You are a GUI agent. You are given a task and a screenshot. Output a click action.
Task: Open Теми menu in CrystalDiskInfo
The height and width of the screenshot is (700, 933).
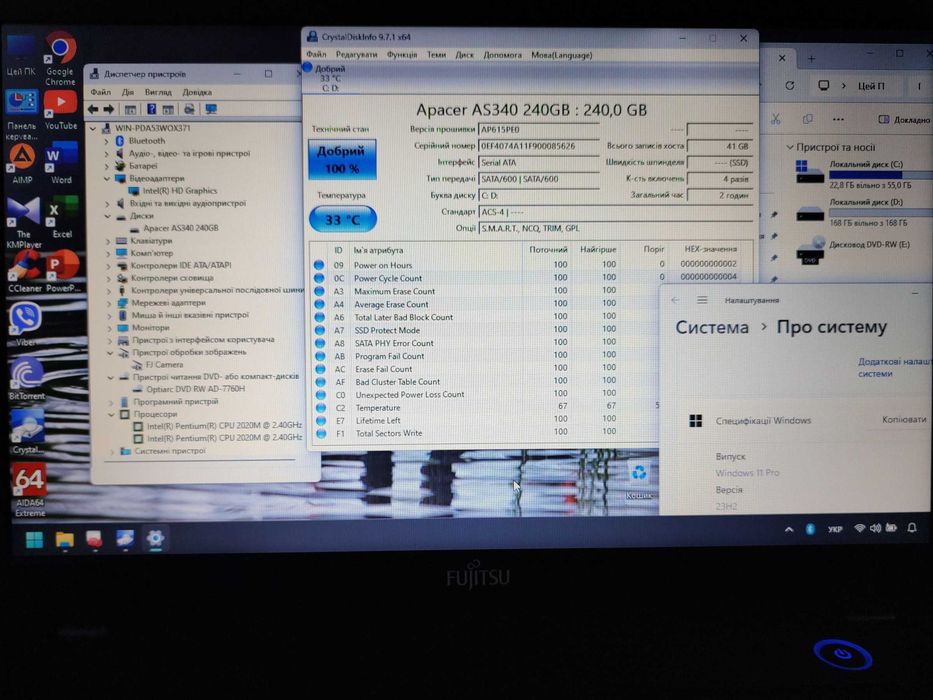pyautogui.click(x=436, y=55)
